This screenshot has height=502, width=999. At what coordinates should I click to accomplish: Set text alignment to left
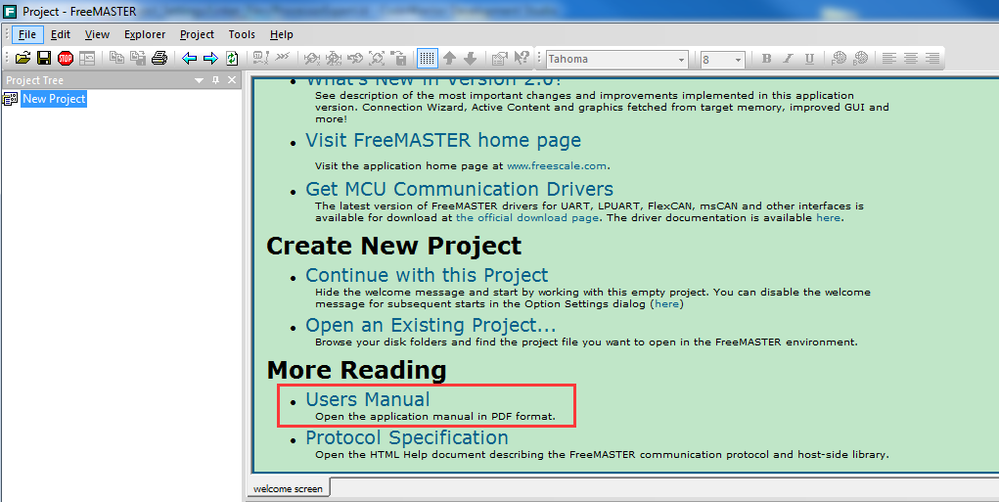pyautogui.click(x=889, y=59)
